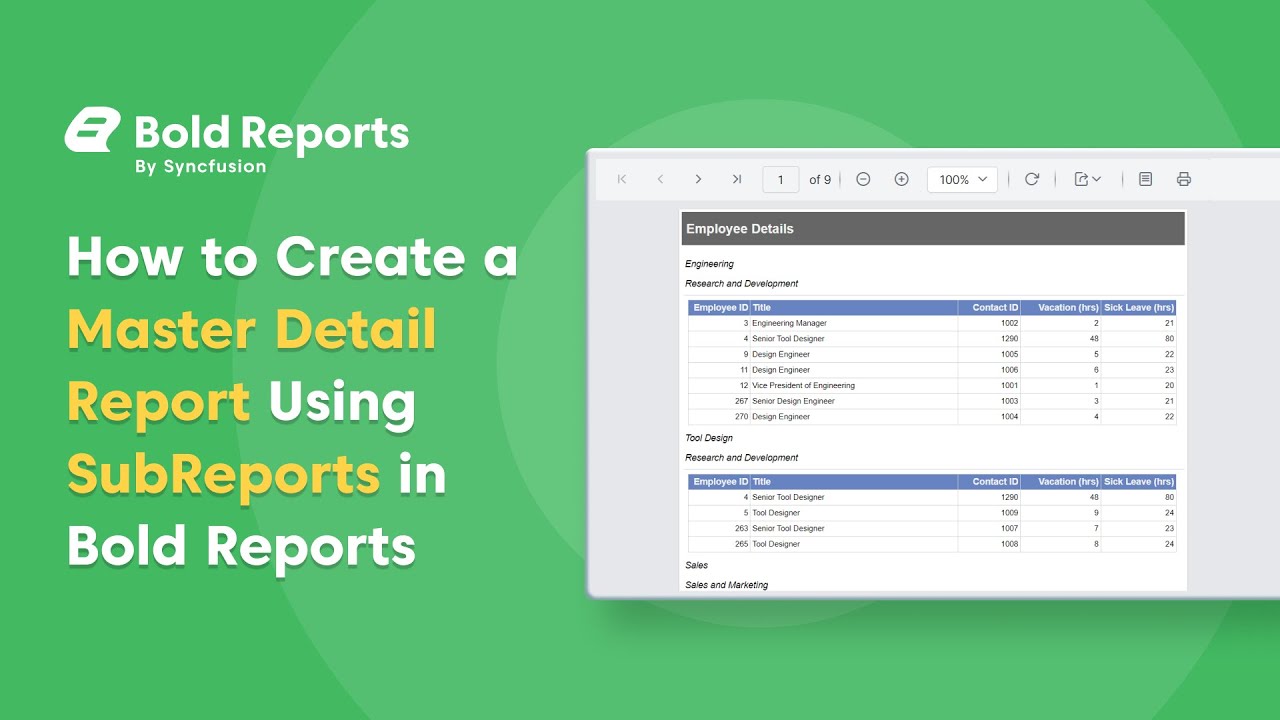The width and height of the screenshot is (1280, 720).
Task: Click the 'of 9' page count text
Action: coord(820,180)
